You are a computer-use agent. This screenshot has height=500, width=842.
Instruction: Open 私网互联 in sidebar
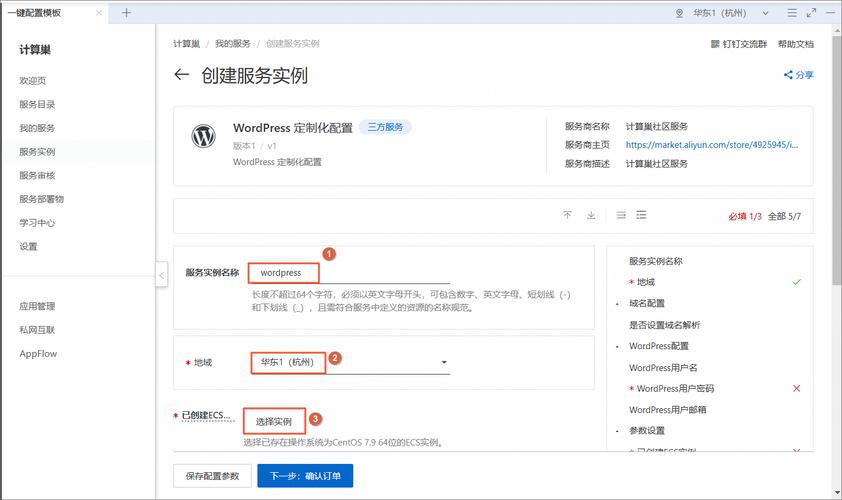[37, 330]
